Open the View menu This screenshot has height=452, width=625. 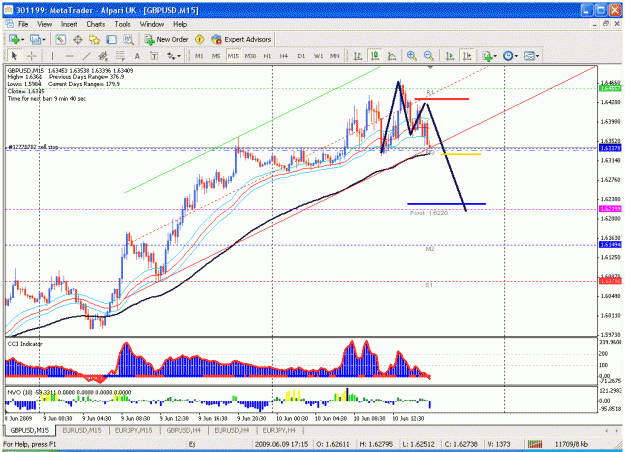pyautogui.click(x=45, y=24)
